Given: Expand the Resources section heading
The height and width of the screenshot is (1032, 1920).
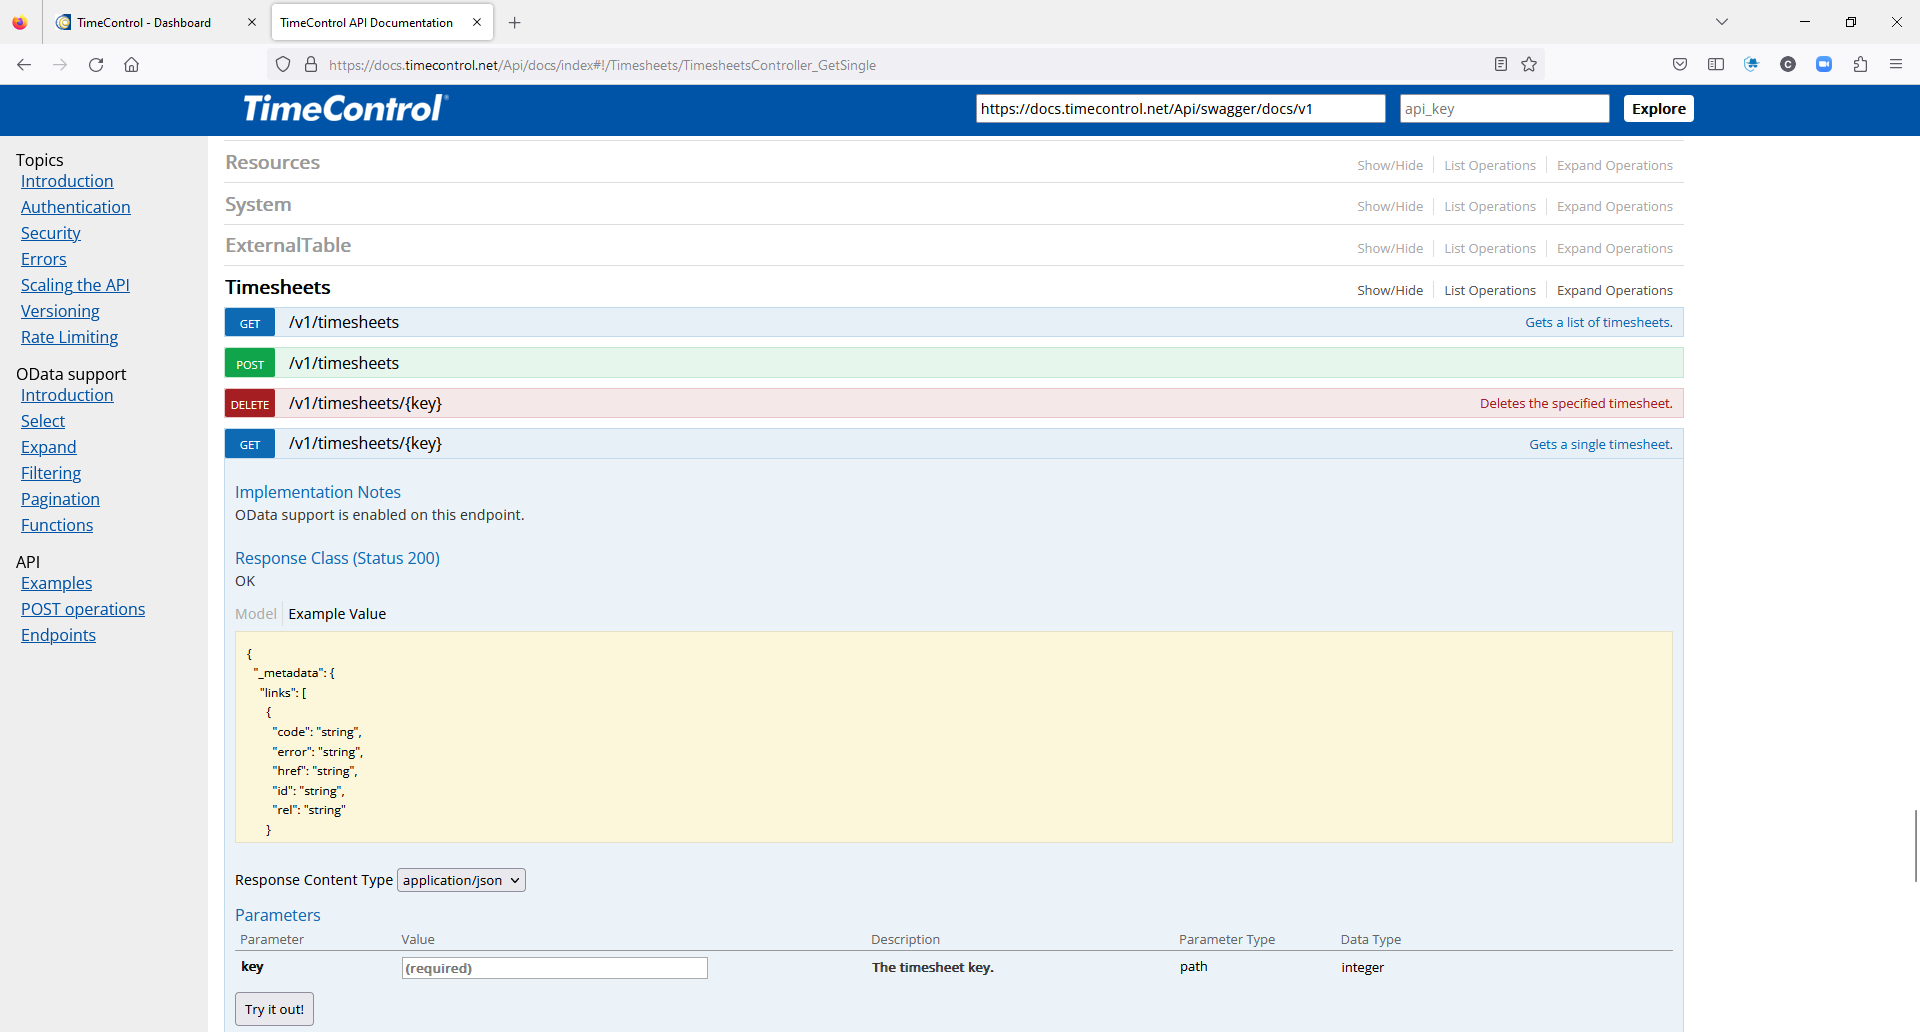Looking at the screenshot, I should (272, 162).
